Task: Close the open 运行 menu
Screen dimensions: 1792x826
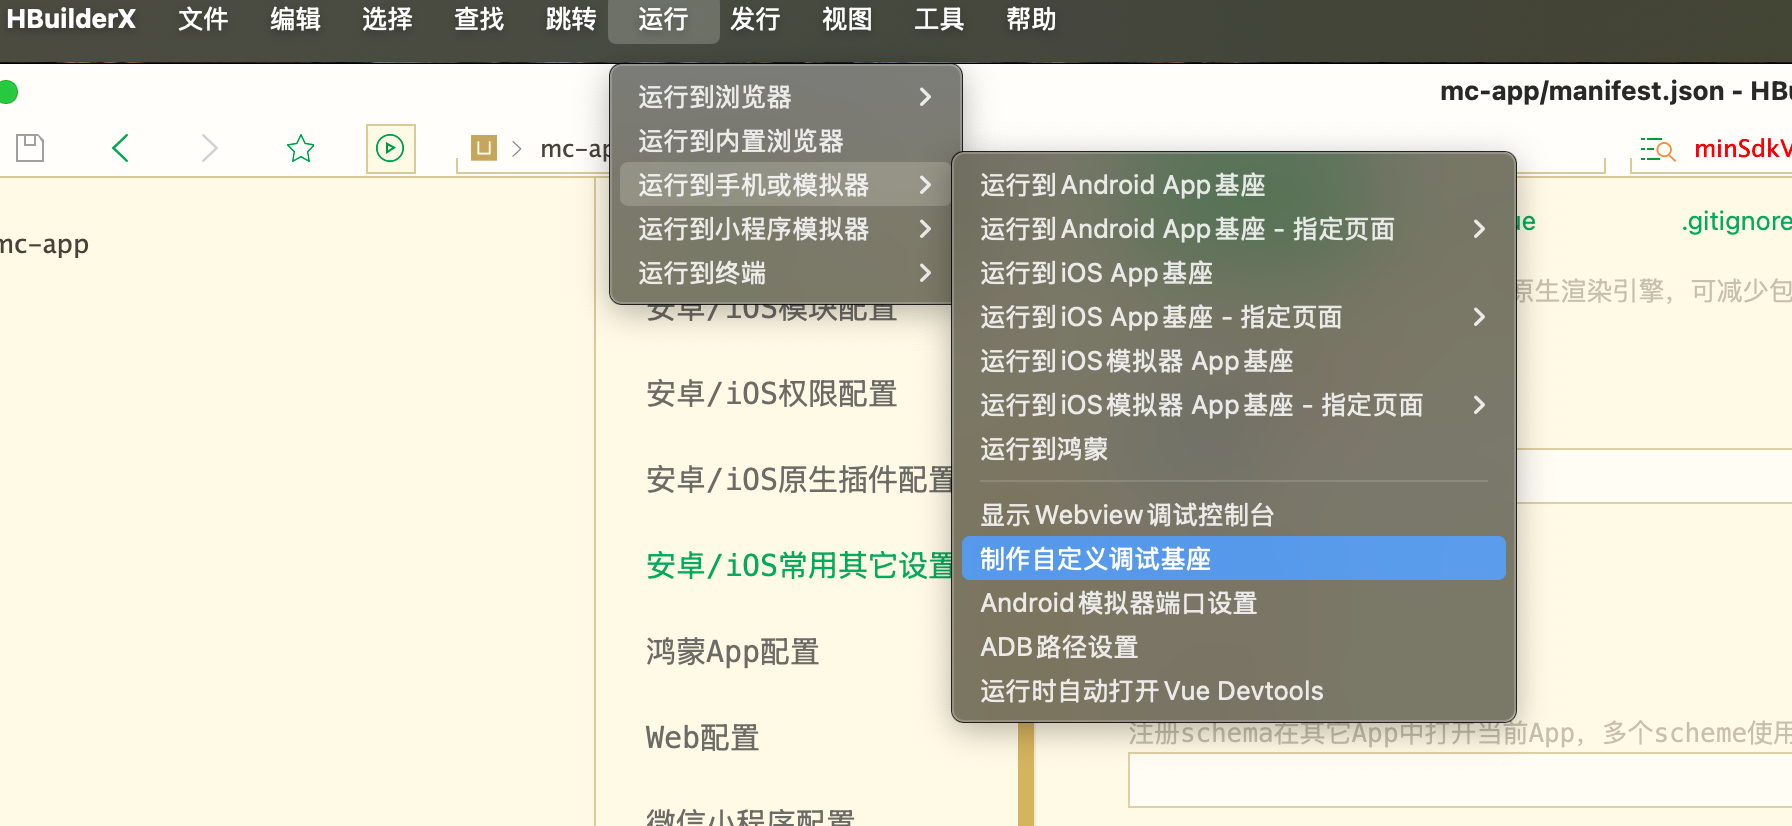Action: [x=663, y=19]
